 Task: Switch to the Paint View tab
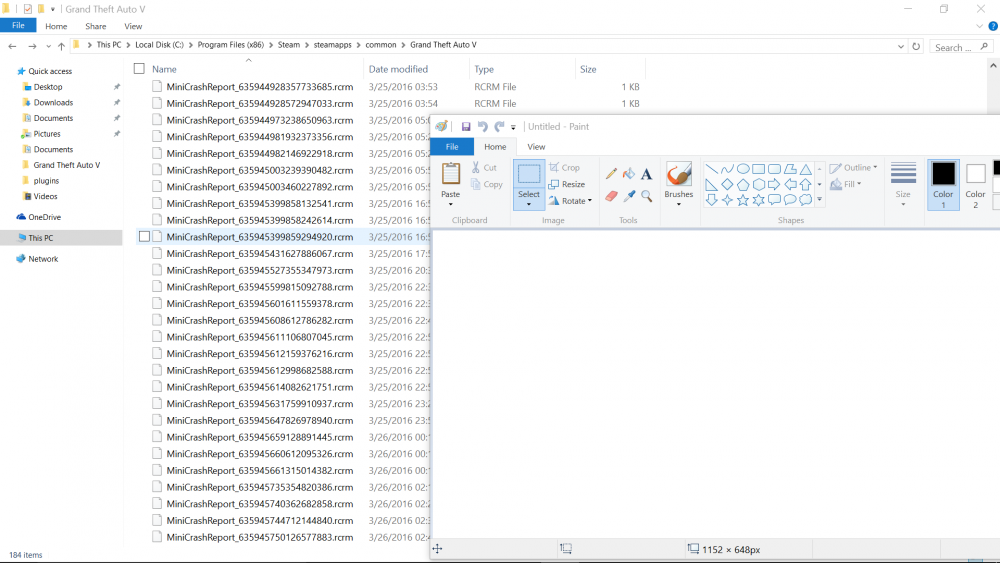click(x=536, y=147)
